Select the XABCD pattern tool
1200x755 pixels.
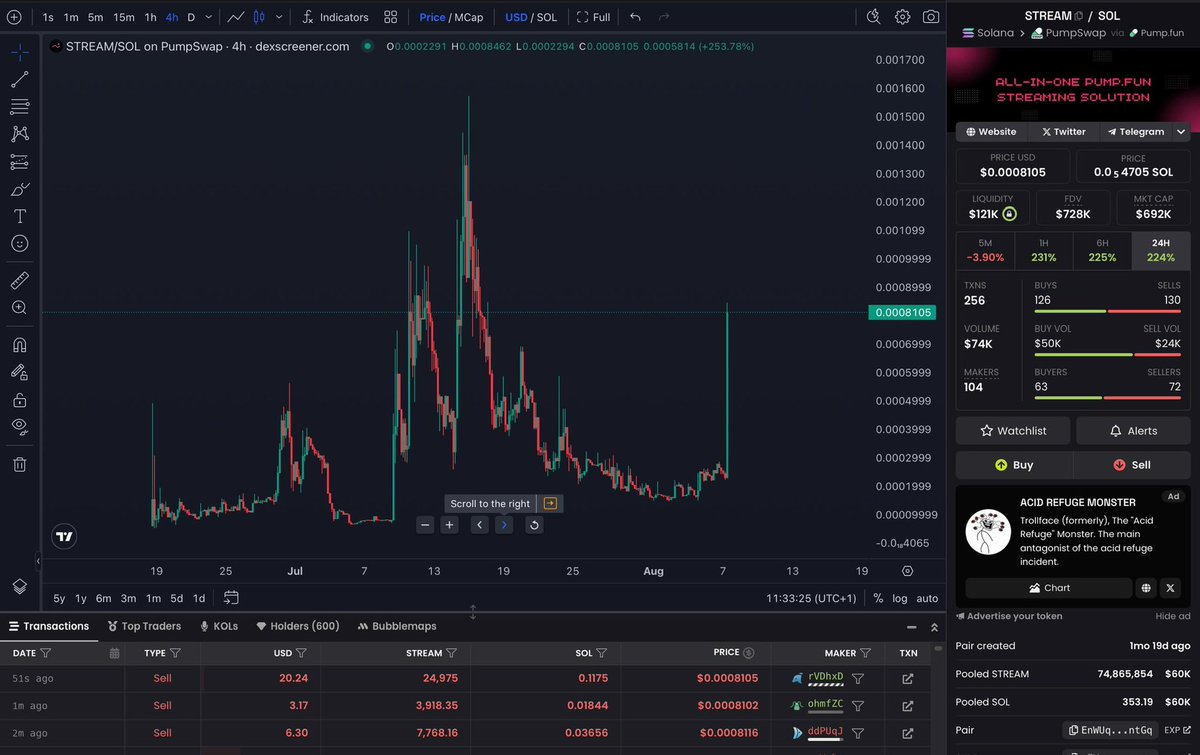pos(20,133)
